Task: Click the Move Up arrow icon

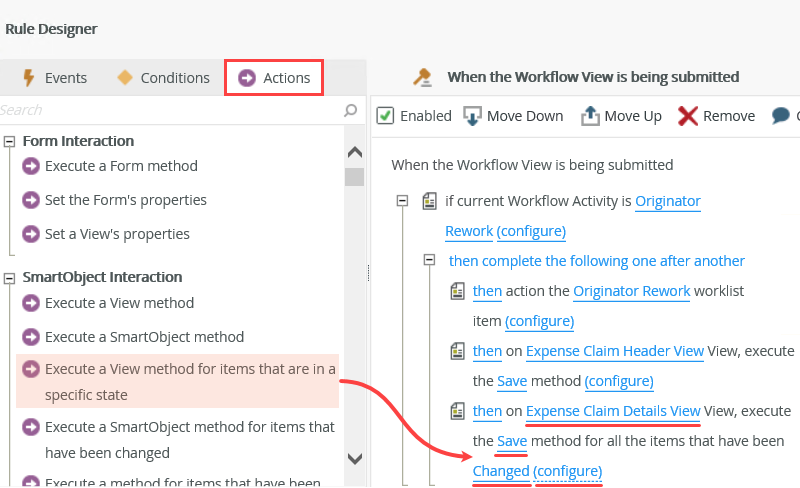Action: (x=590, y=116)
